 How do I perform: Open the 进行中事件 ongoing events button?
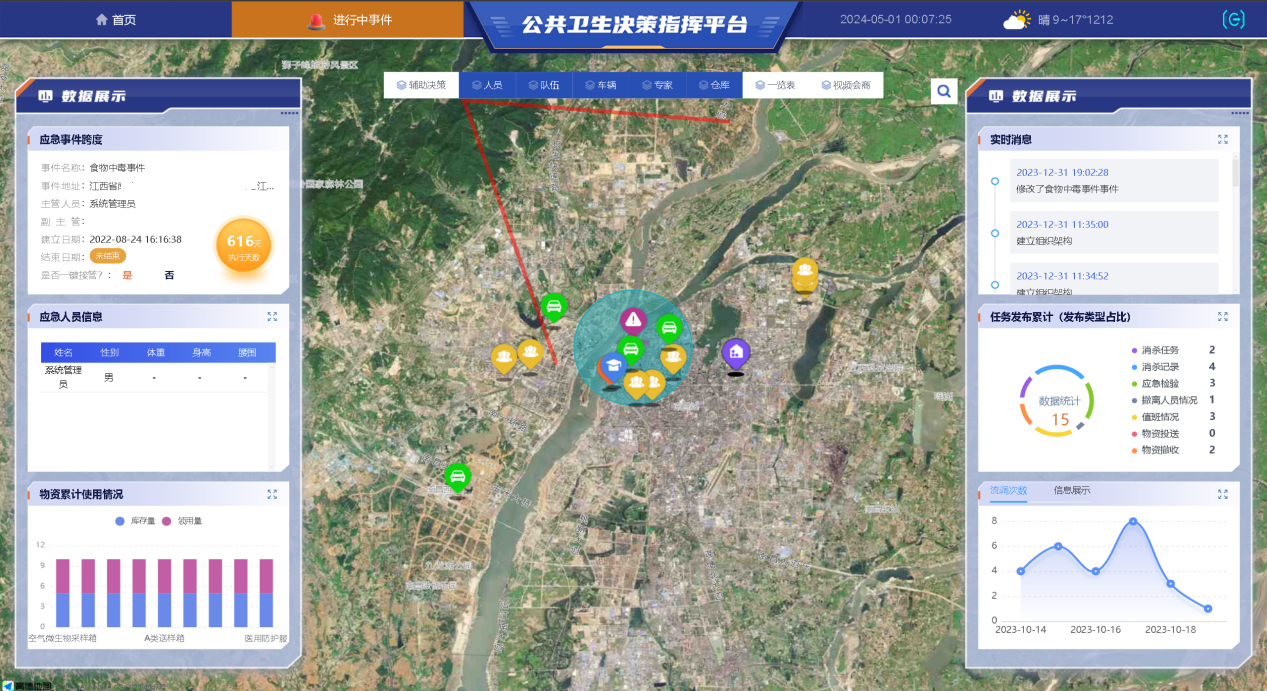[348, 20]
